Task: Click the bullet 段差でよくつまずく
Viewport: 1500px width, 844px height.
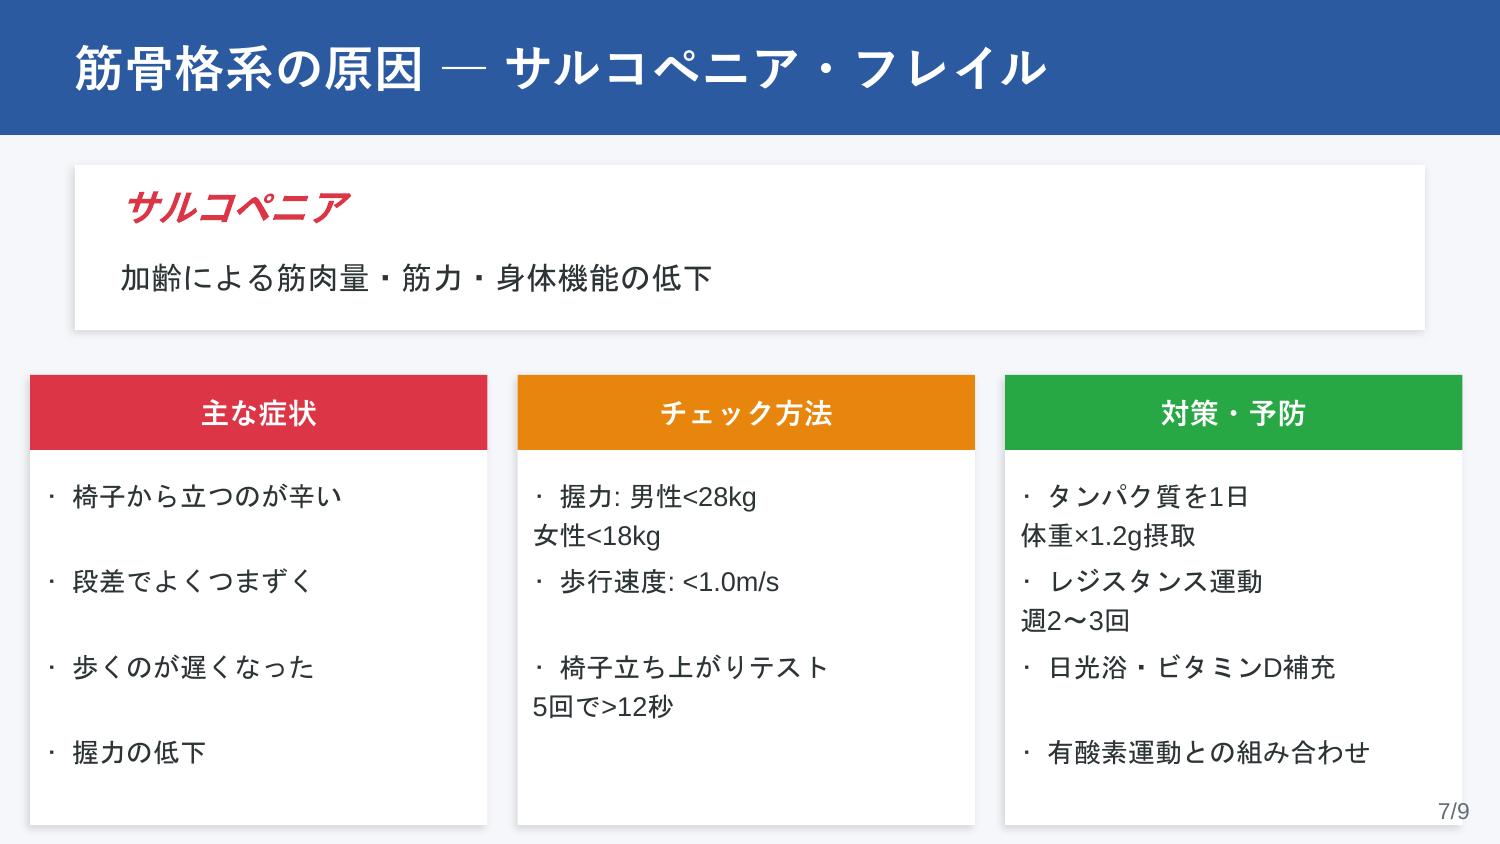Action: (x=193, y=582)
